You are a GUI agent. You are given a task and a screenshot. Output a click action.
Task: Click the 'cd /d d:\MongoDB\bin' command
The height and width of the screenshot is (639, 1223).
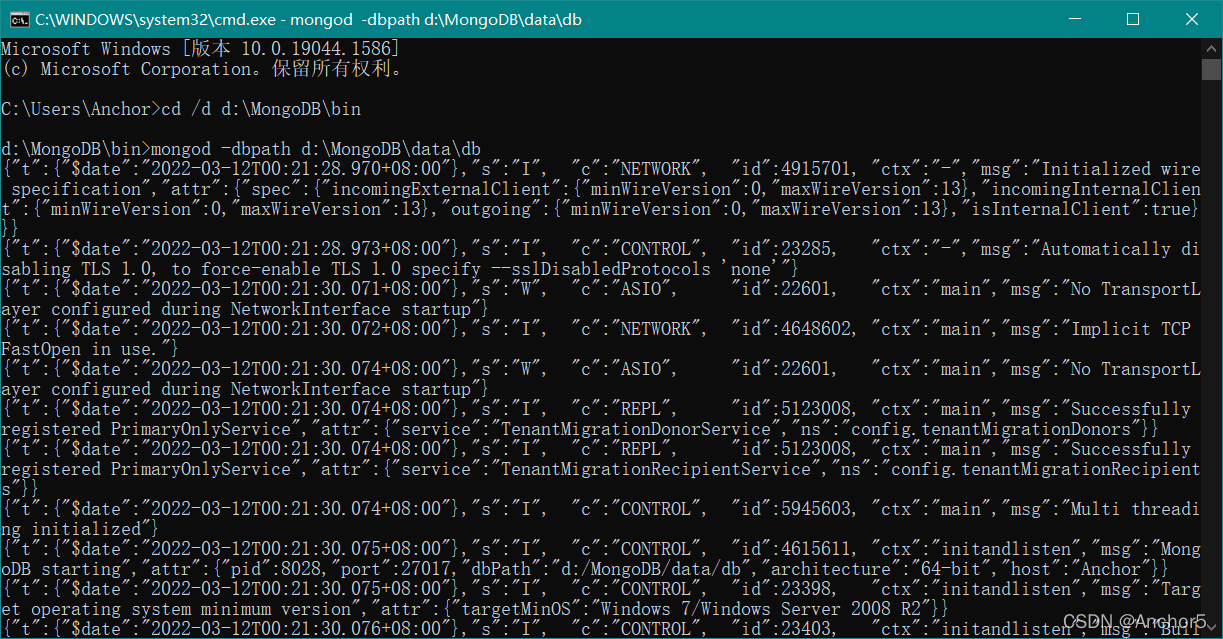[261, 109]
